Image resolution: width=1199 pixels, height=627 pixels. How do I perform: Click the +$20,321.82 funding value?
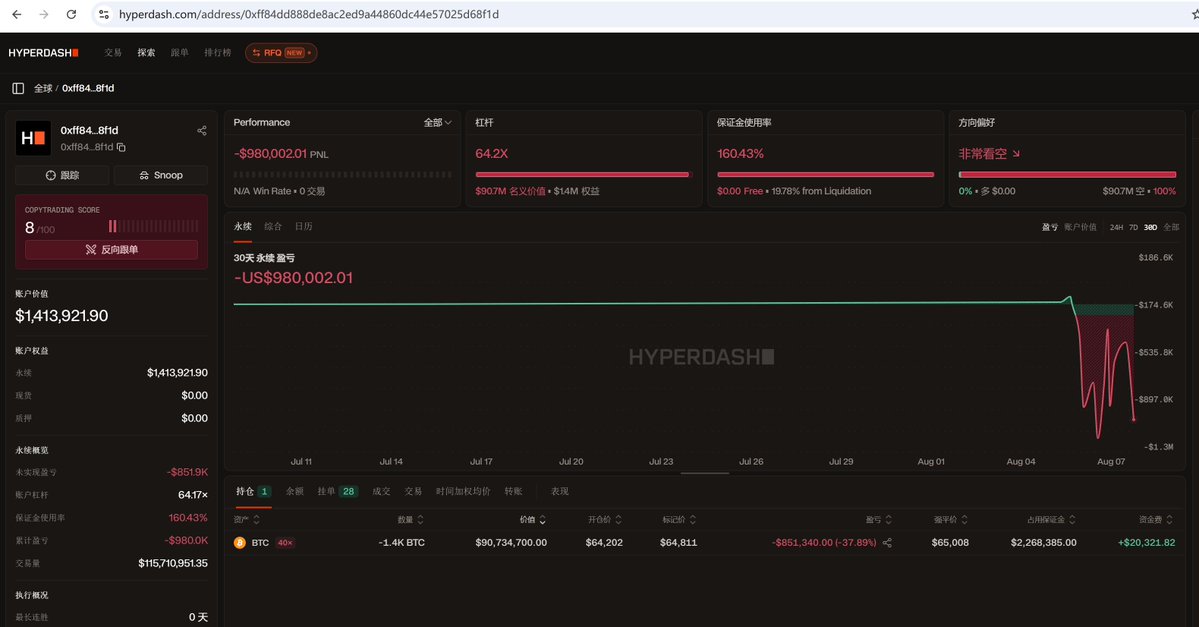tap(1146, 543)
